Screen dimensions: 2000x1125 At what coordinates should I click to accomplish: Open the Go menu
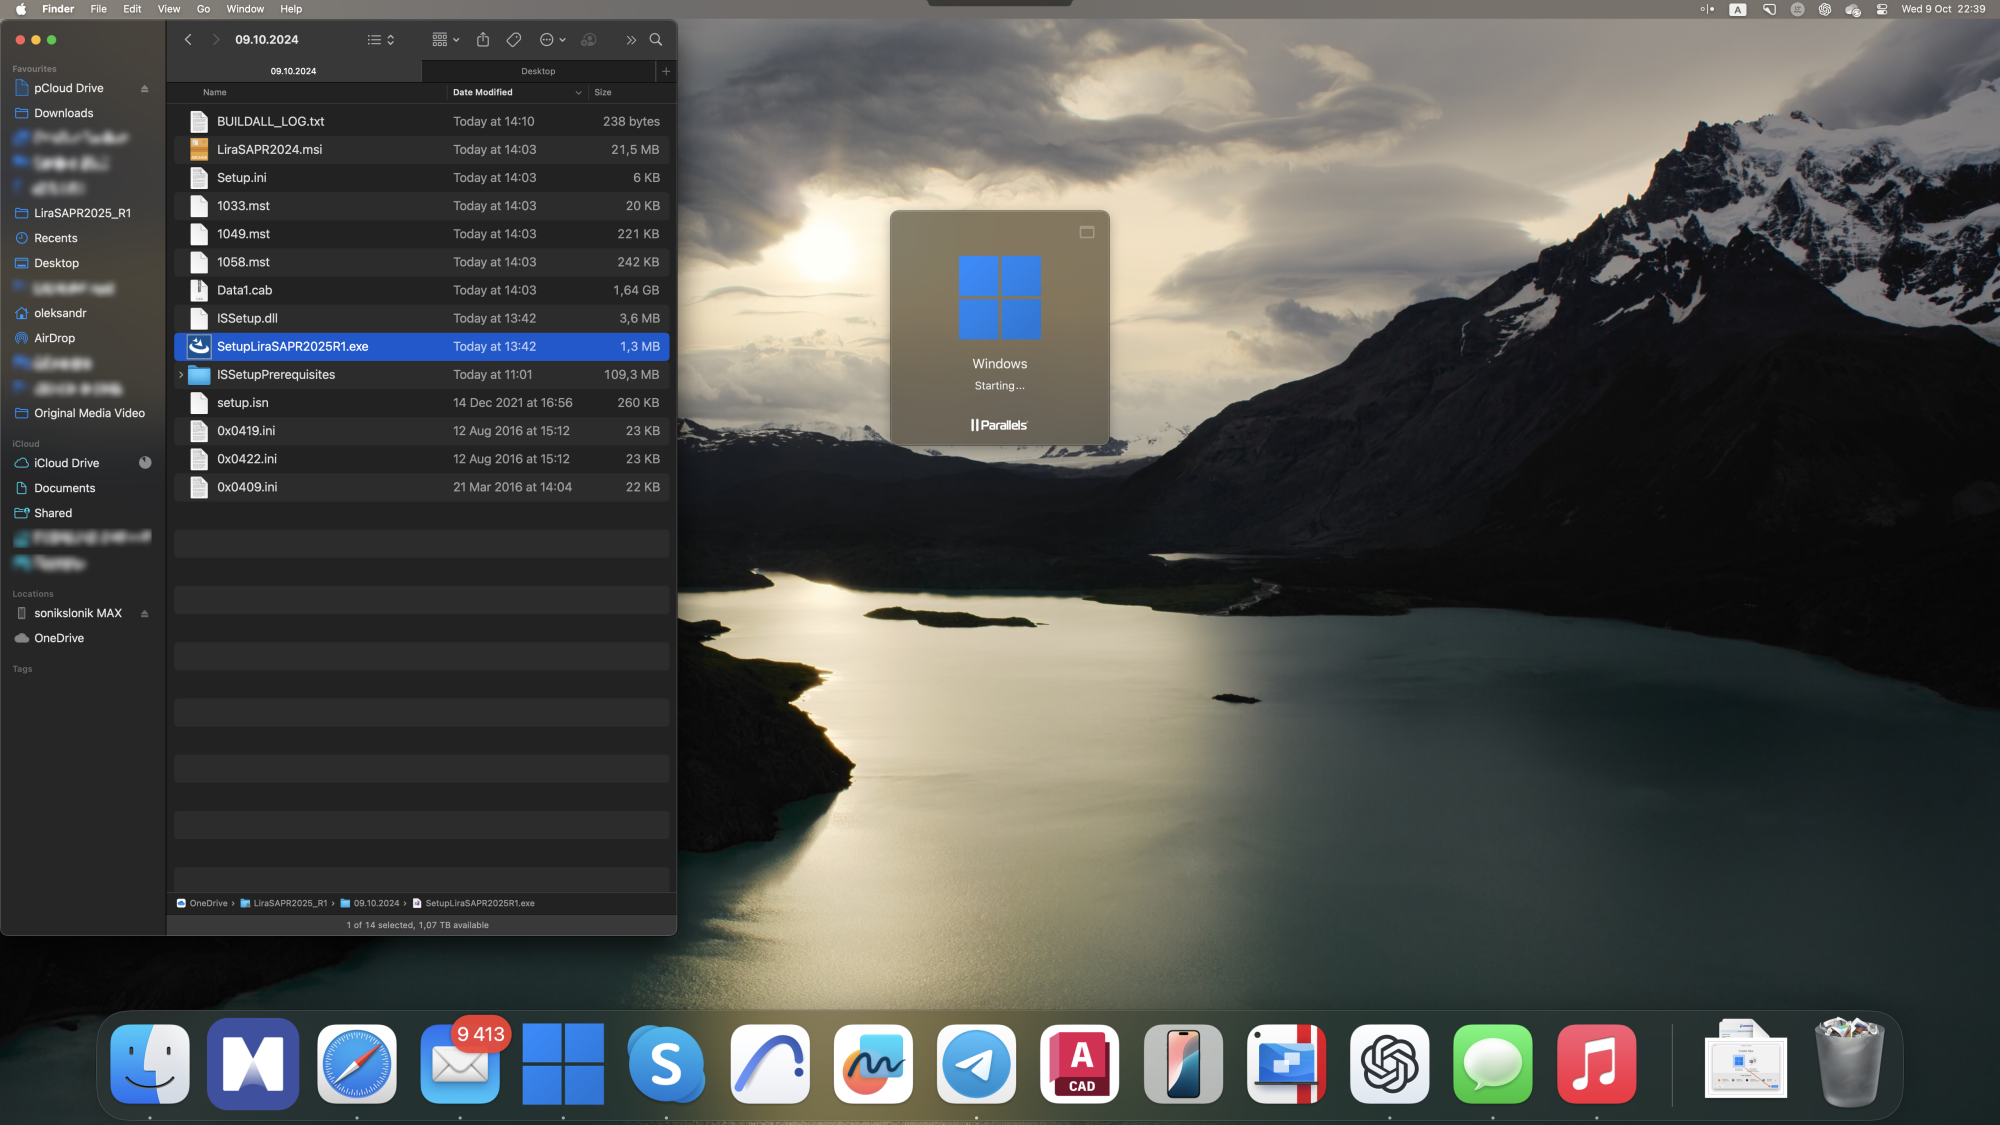point(203,9)
